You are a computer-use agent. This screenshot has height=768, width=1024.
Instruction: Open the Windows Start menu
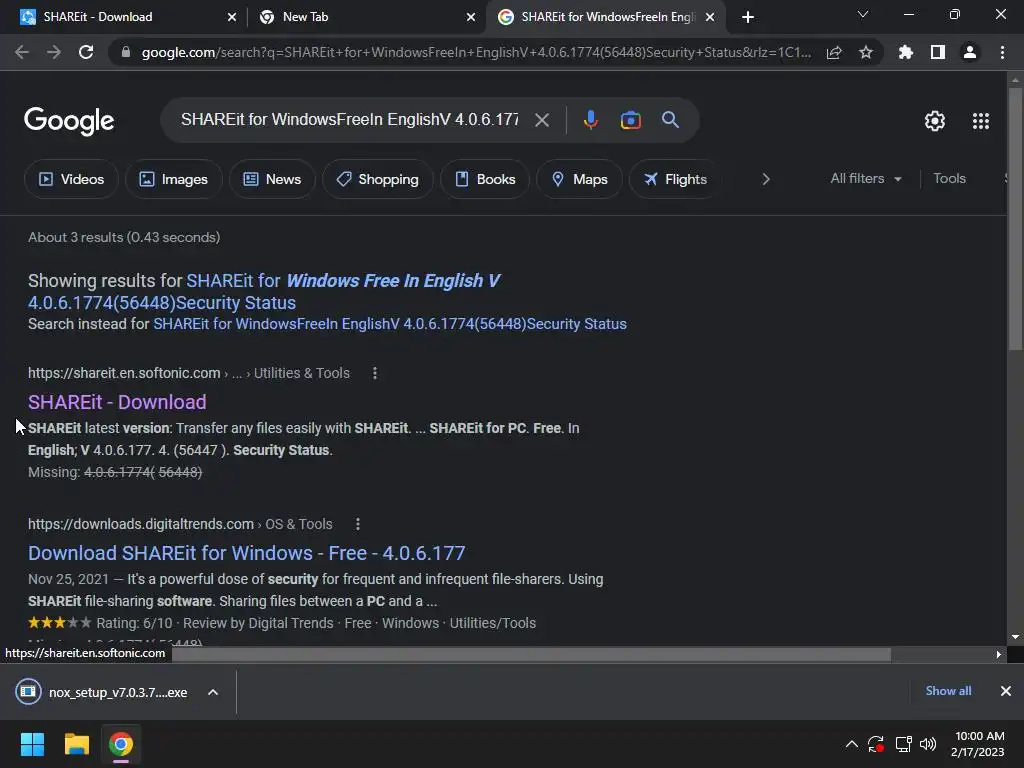click(x=32, y=744)
